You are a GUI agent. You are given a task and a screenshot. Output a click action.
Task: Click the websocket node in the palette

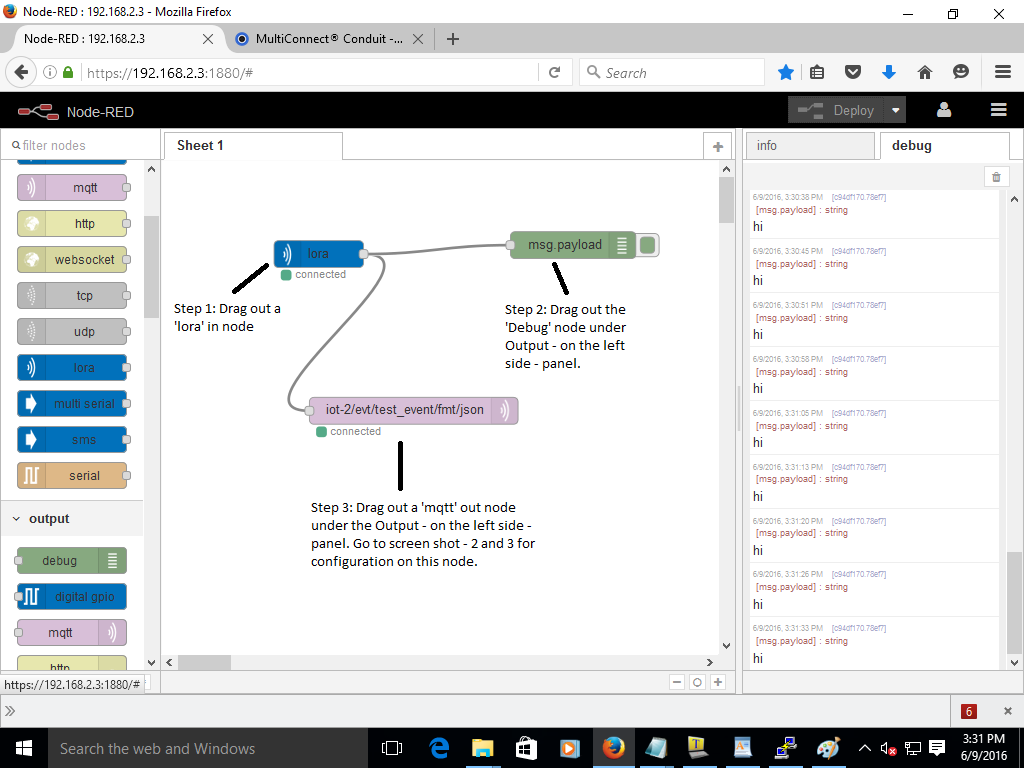pos(73,260)
